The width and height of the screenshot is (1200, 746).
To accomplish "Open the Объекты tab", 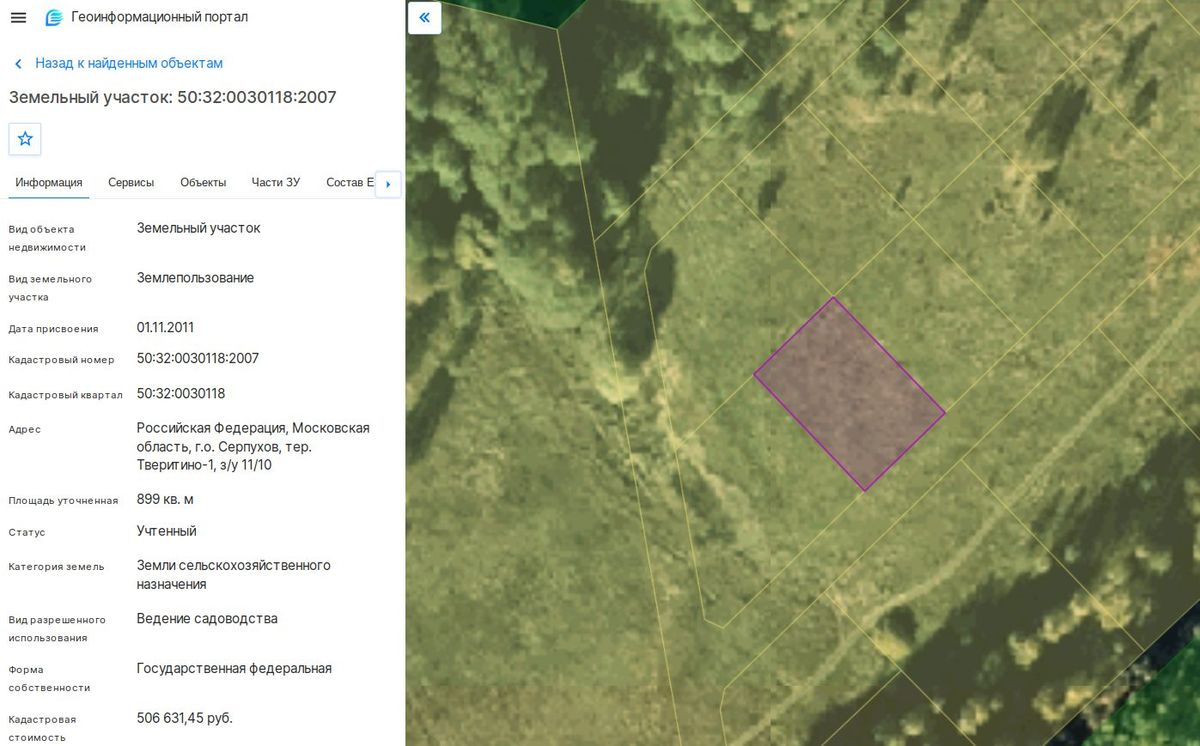I will (203, 183).
